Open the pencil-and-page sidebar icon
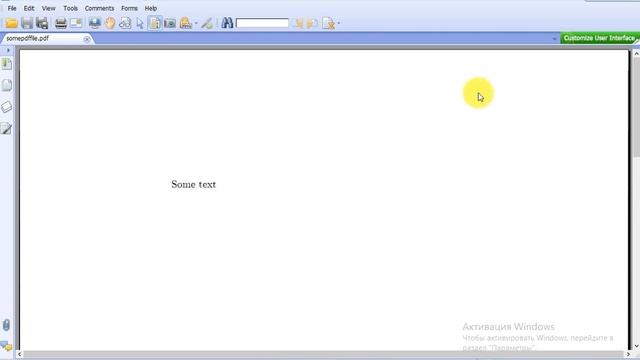This screenshot has width=640, height=360. [7, 129]
